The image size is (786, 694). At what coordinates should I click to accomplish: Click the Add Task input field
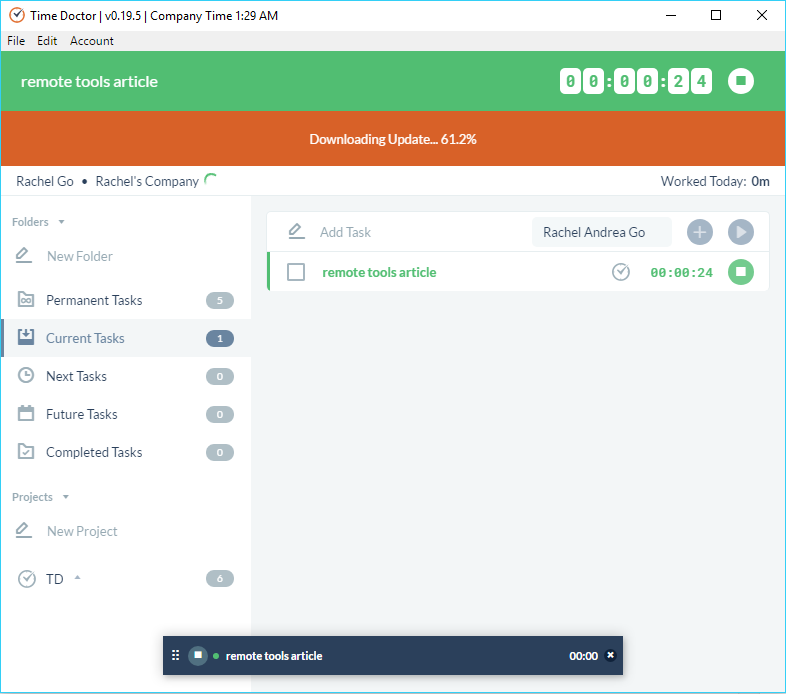coord(421,232)
